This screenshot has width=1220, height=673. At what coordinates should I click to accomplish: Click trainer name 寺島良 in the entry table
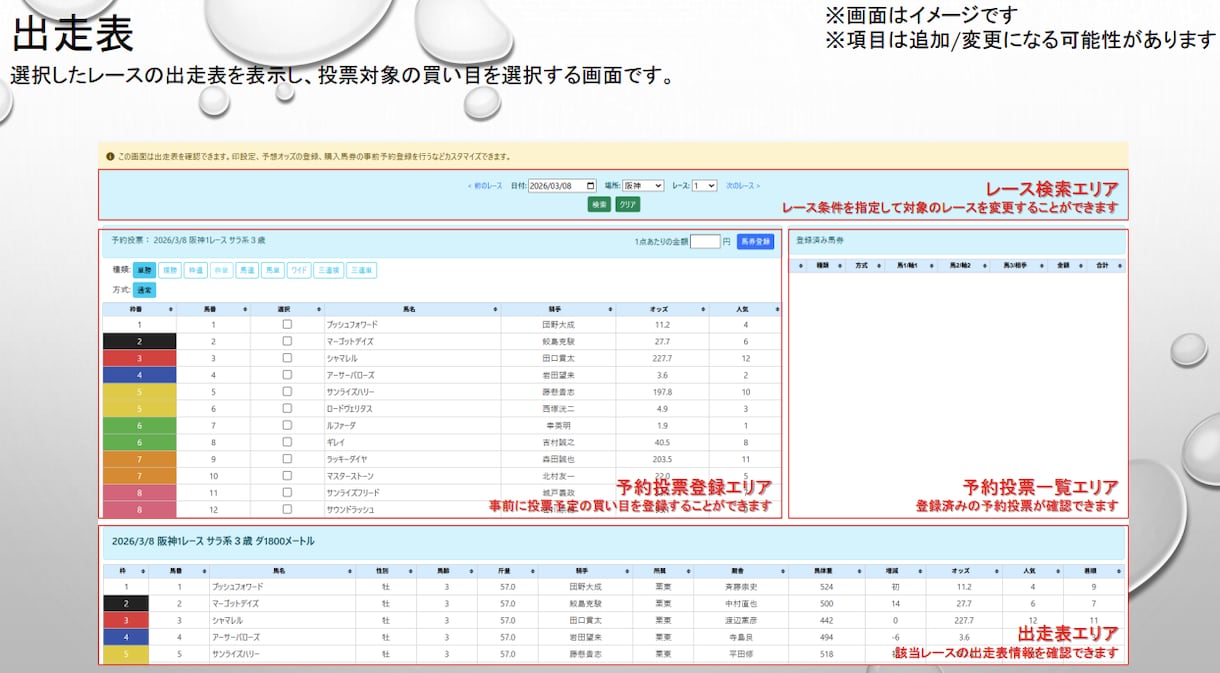pyautogui.click(x=740, y=636)
